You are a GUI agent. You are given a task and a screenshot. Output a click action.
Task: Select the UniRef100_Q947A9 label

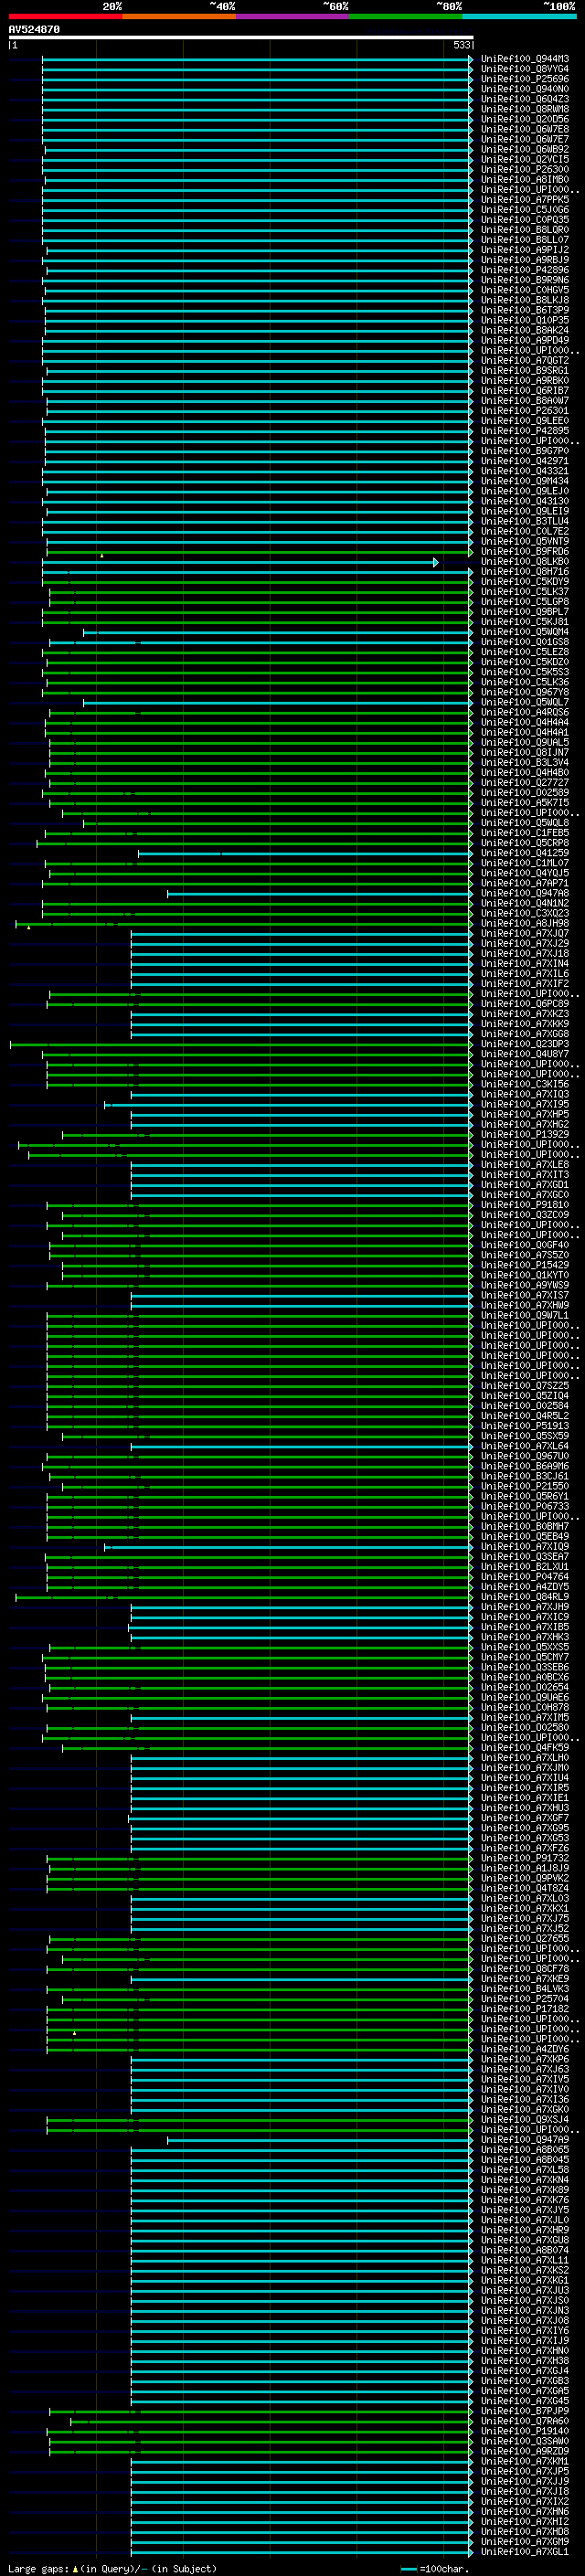pos(525,2139)
